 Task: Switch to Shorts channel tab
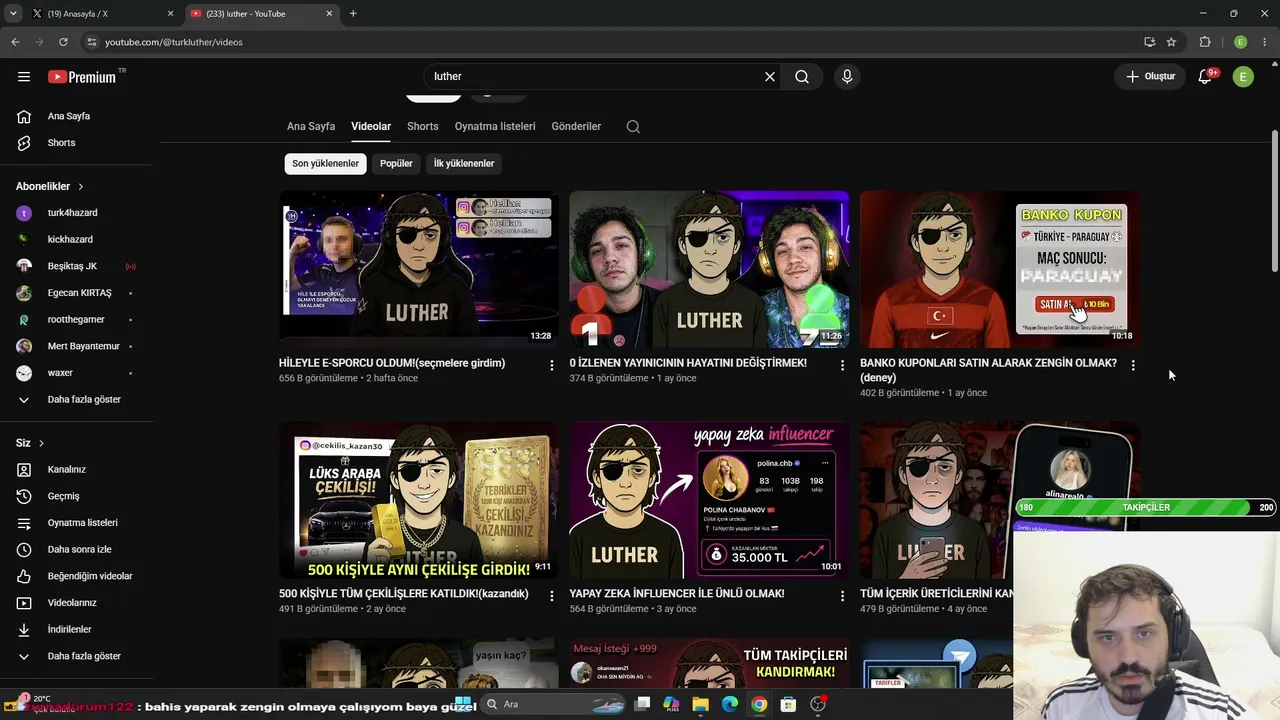[x=423, y=127]
